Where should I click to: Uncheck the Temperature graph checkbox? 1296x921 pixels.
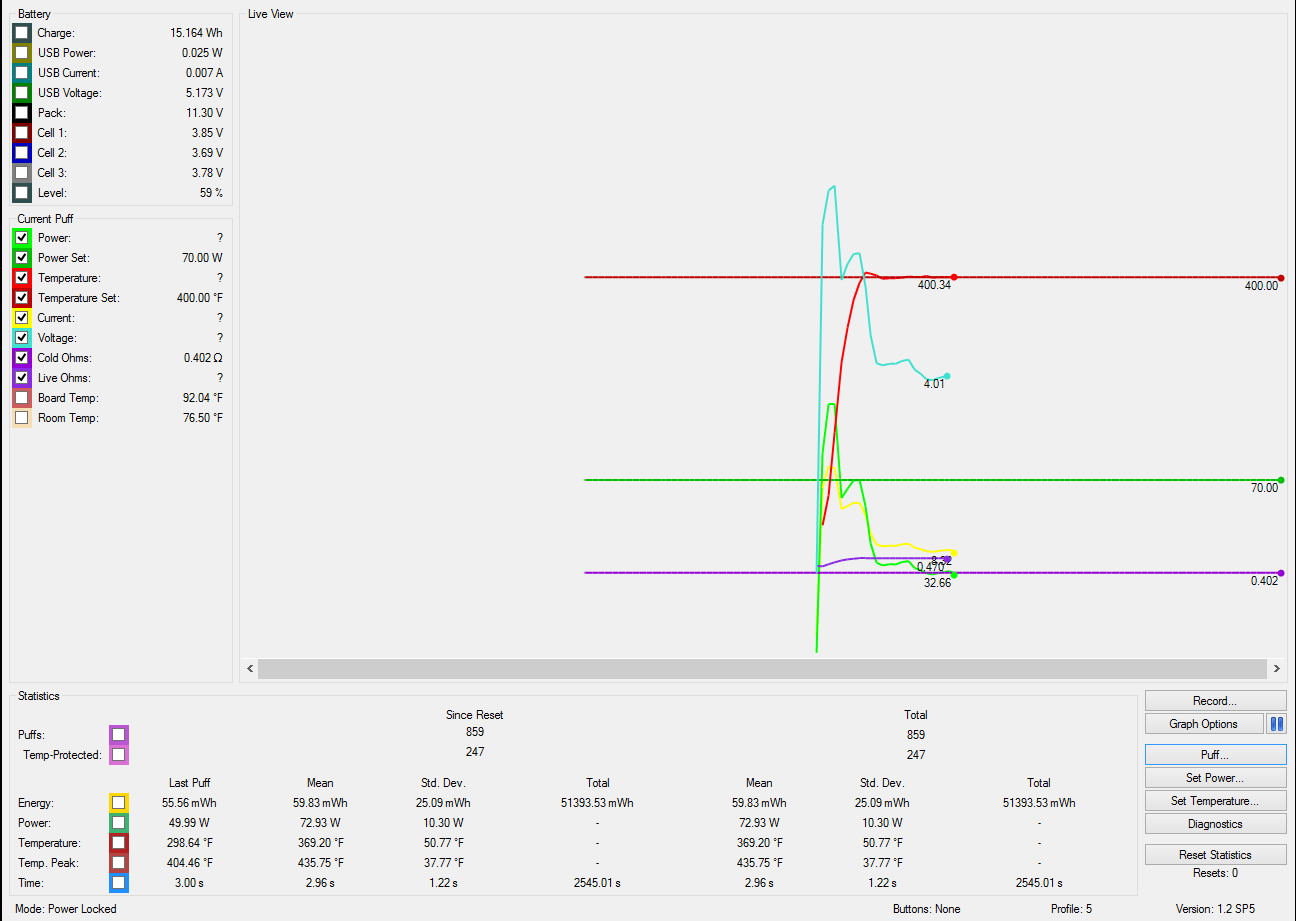[x=22, y=278]
